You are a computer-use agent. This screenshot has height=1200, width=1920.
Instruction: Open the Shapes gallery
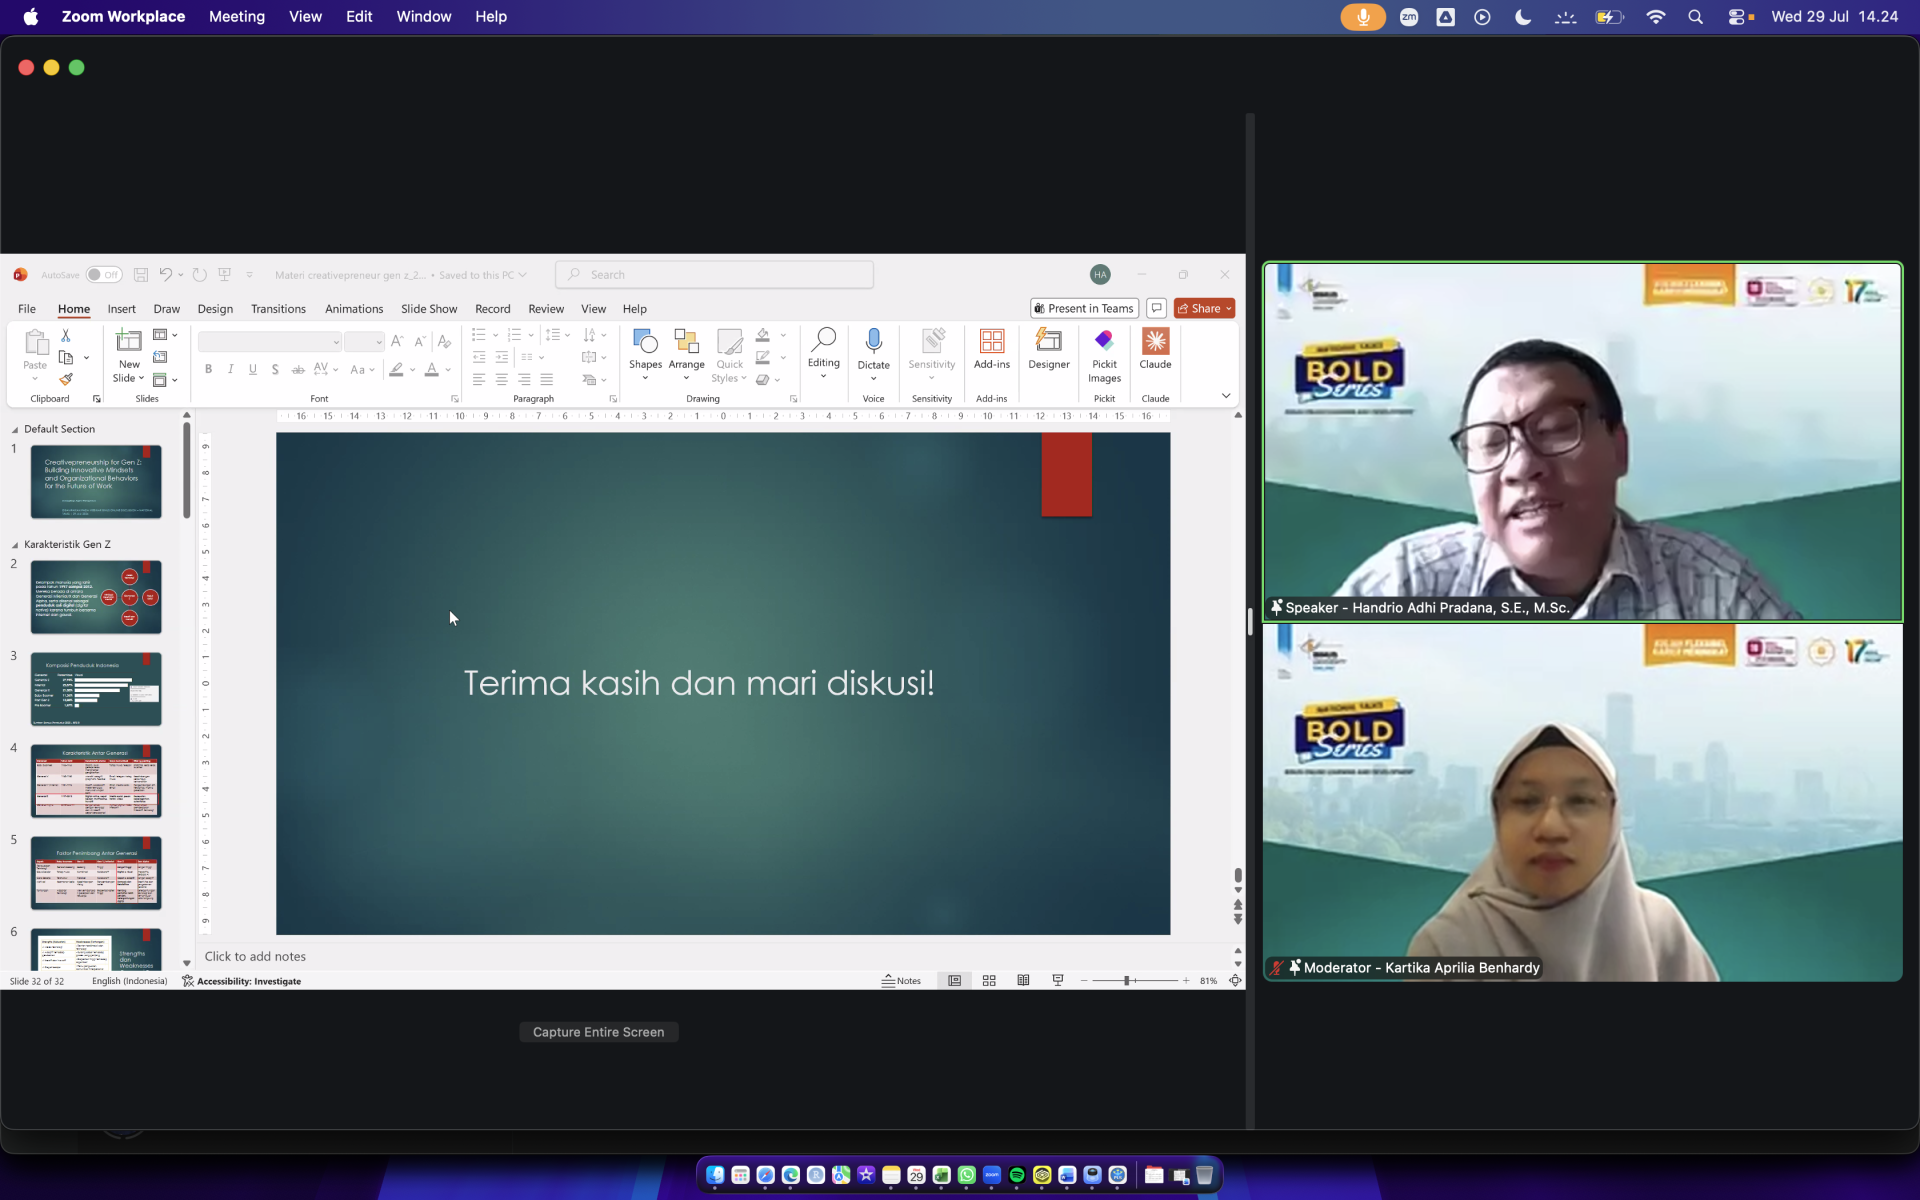[645, 354]
